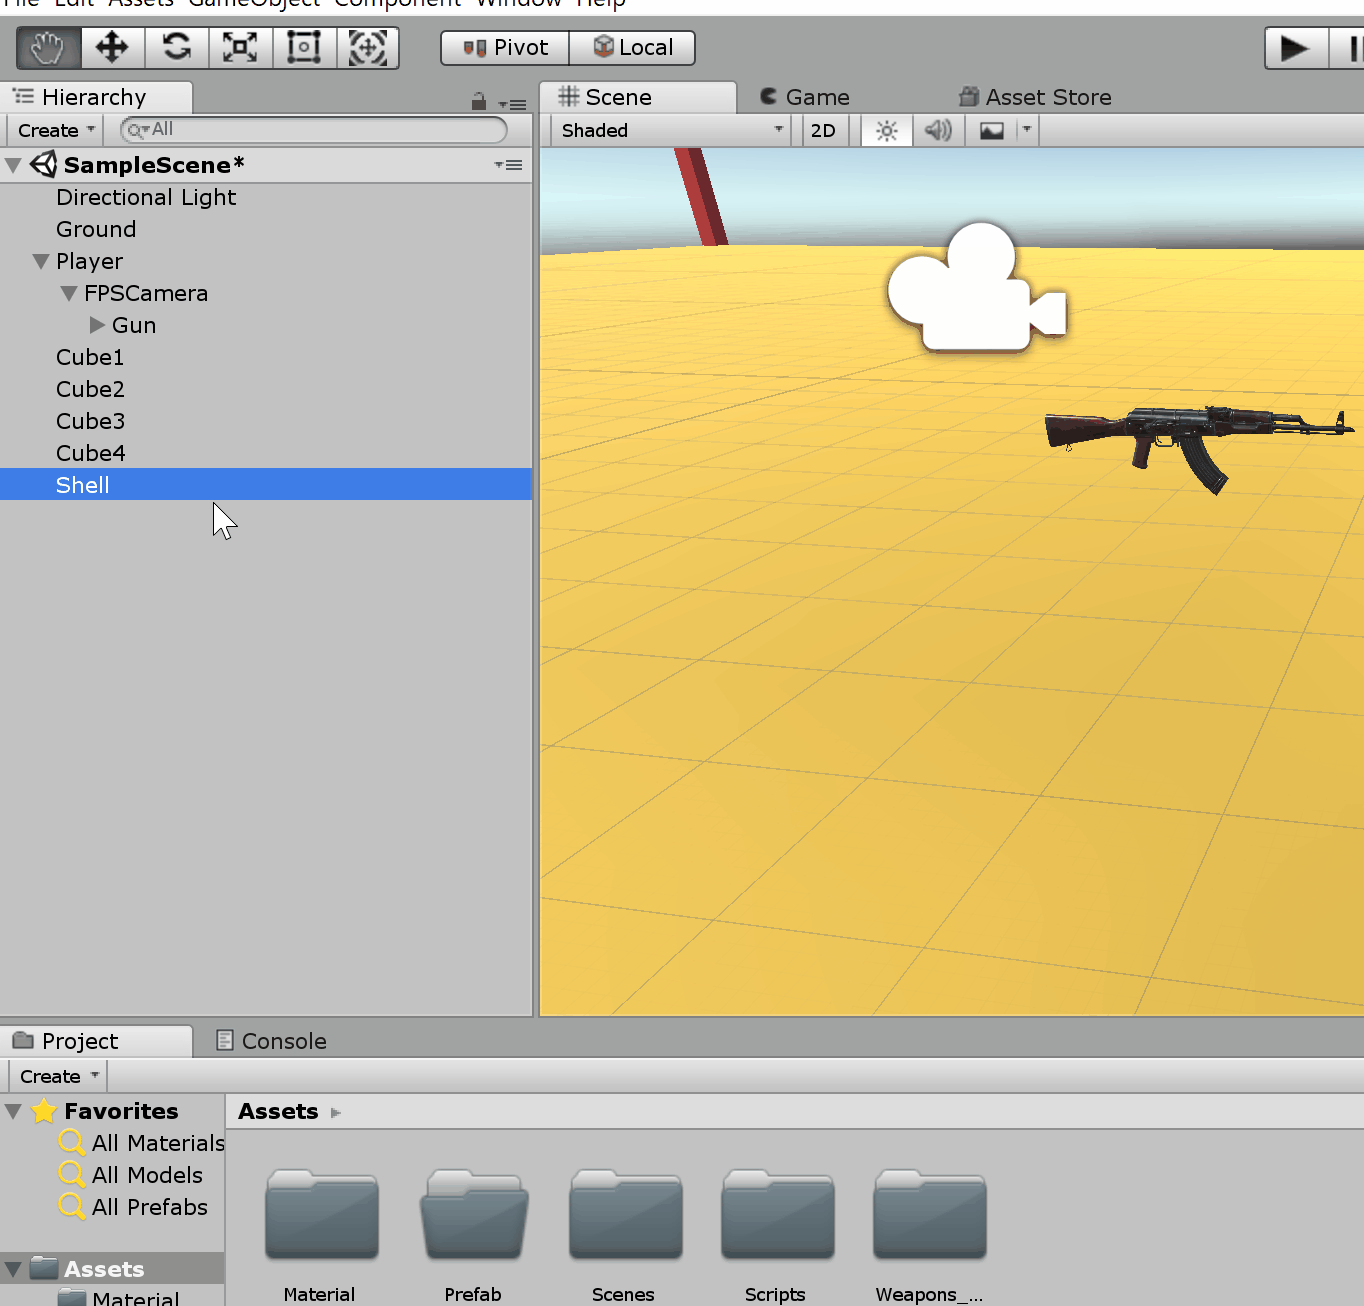The width and height of the screenshot is (1364, 1306).
Task: Select the Rotate tool
Action: pos(176,47)
